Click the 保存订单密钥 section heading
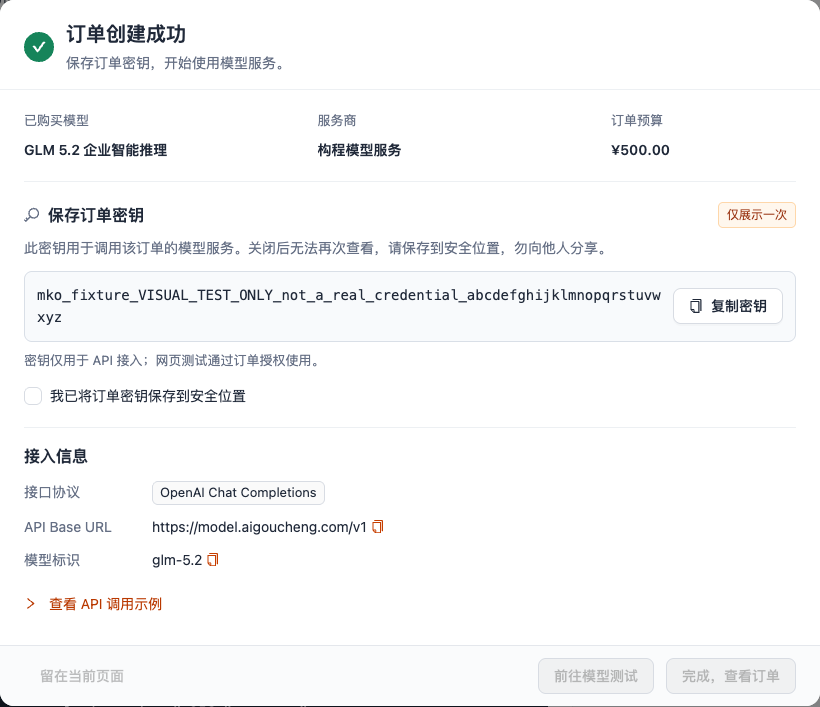 coord(96,215)
